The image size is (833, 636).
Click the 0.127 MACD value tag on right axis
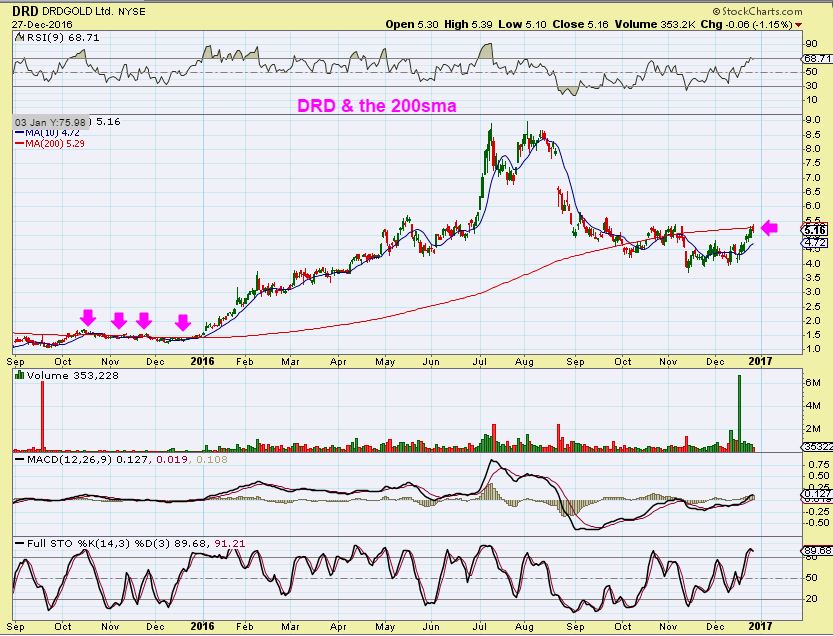tap(817, 495)
